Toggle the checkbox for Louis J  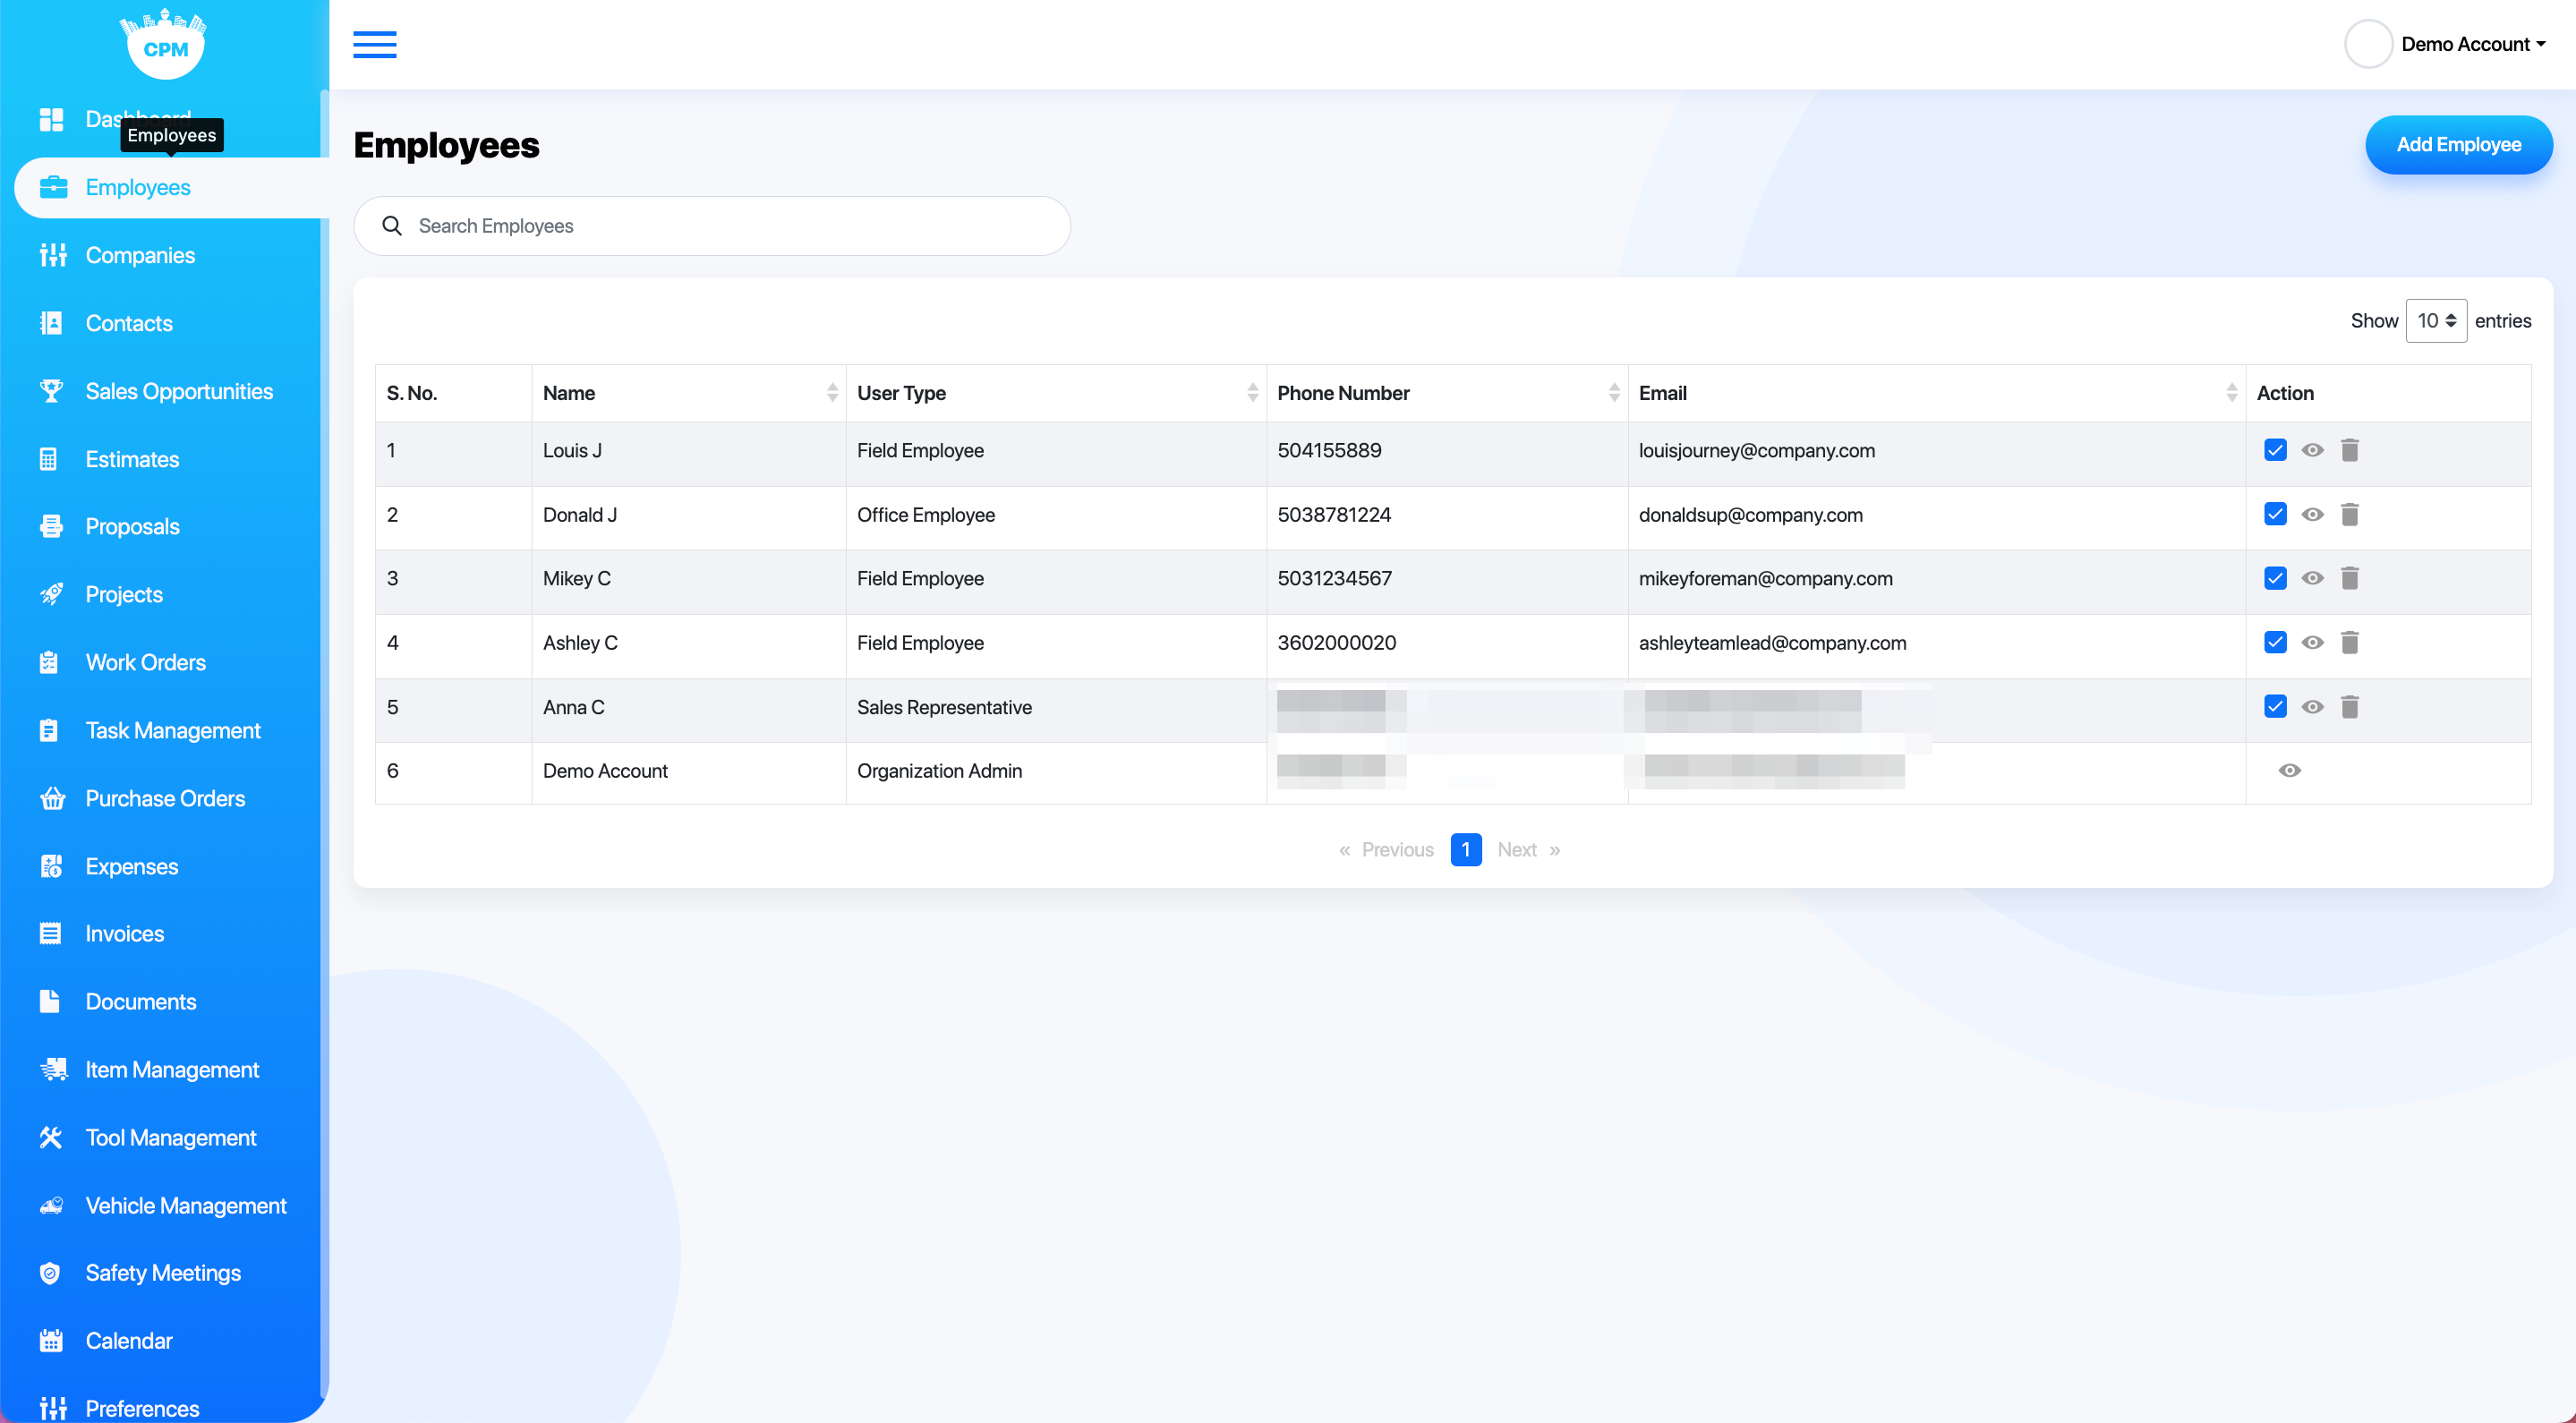(2275, 450)
